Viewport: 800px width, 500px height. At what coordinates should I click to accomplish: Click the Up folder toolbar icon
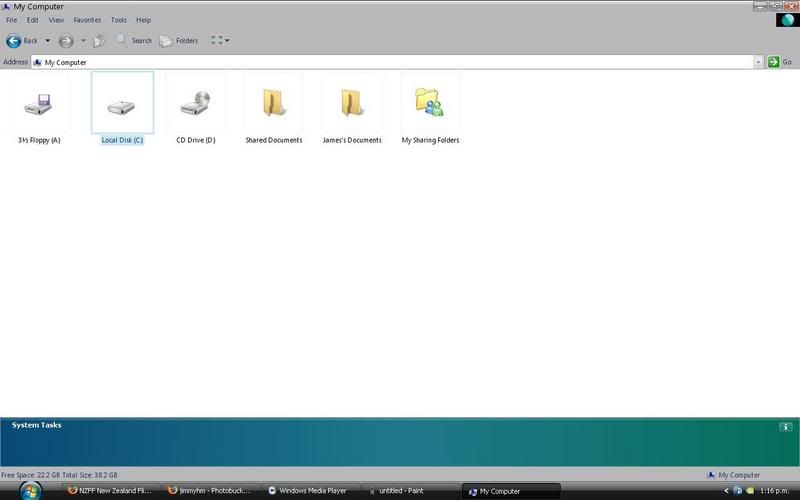tap(99, 41)
